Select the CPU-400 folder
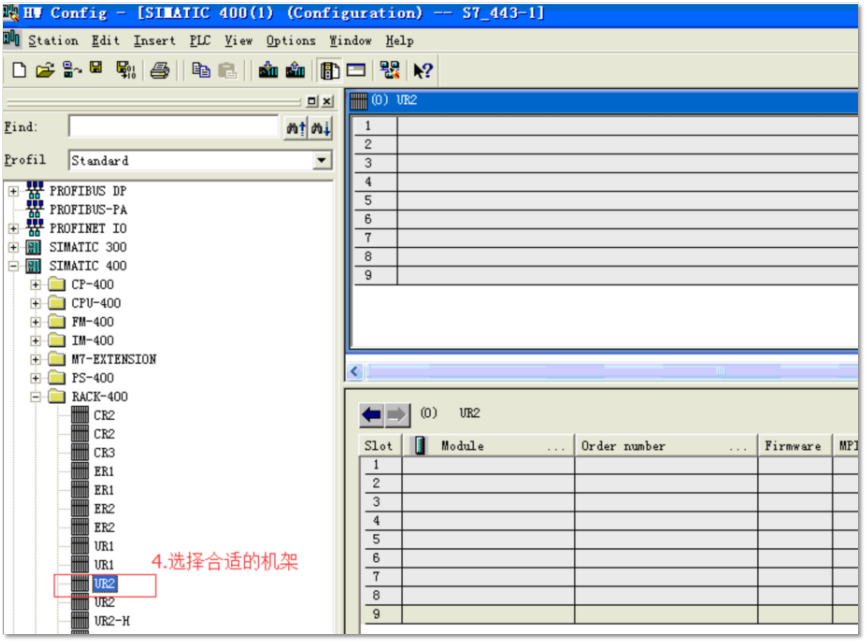The image size is (867, 643). point(96,304)
